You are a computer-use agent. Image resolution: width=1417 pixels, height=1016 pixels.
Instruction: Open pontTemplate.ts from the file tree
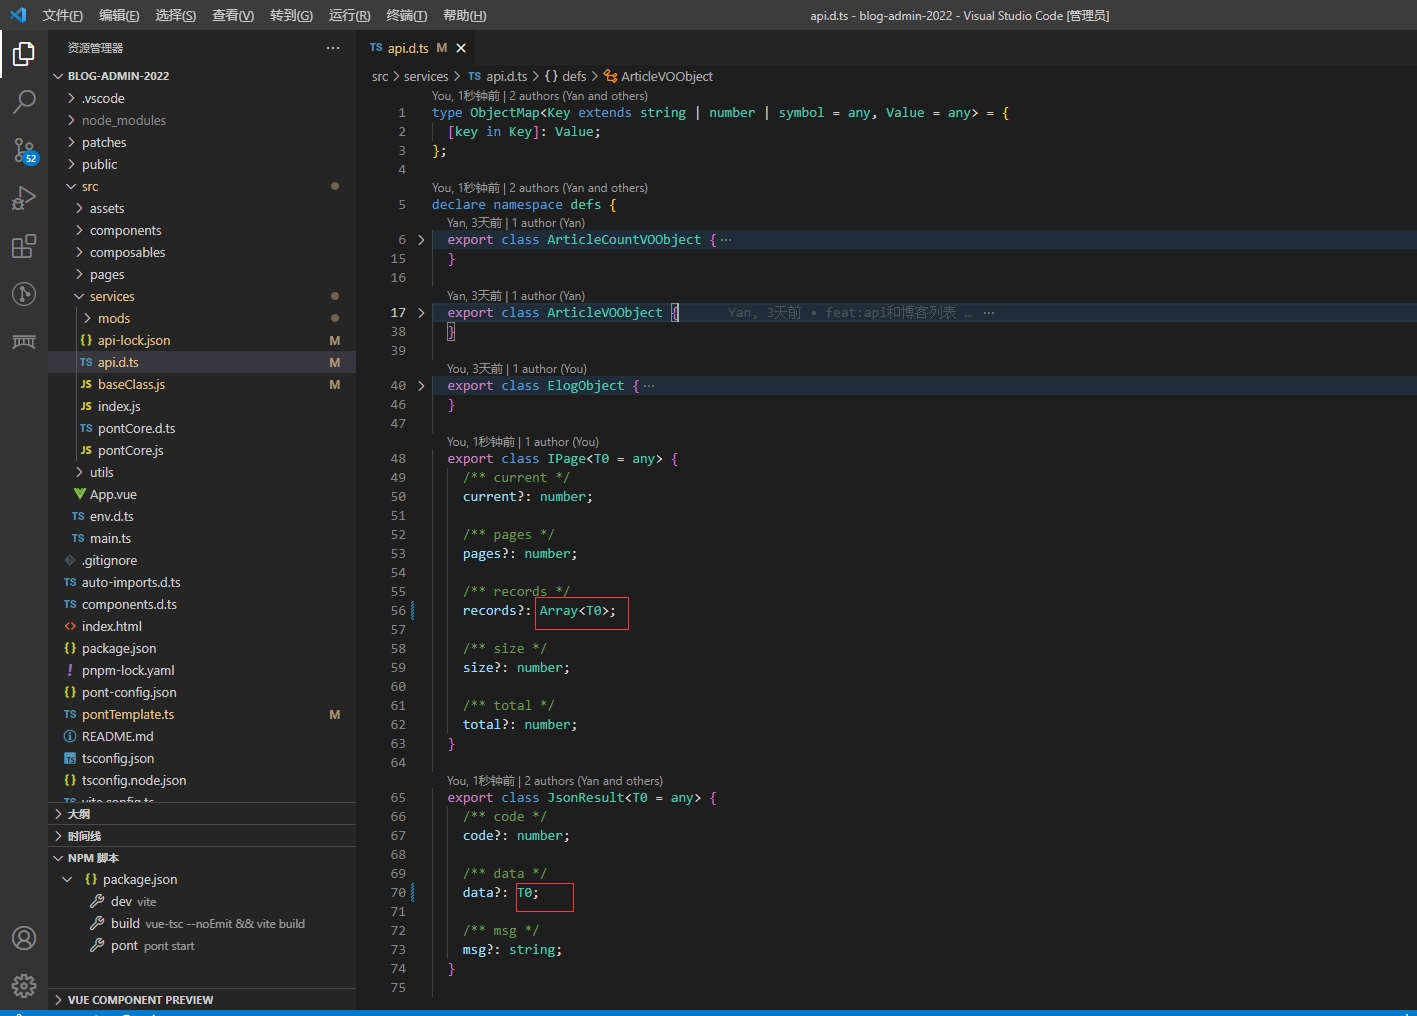point(127,715)
